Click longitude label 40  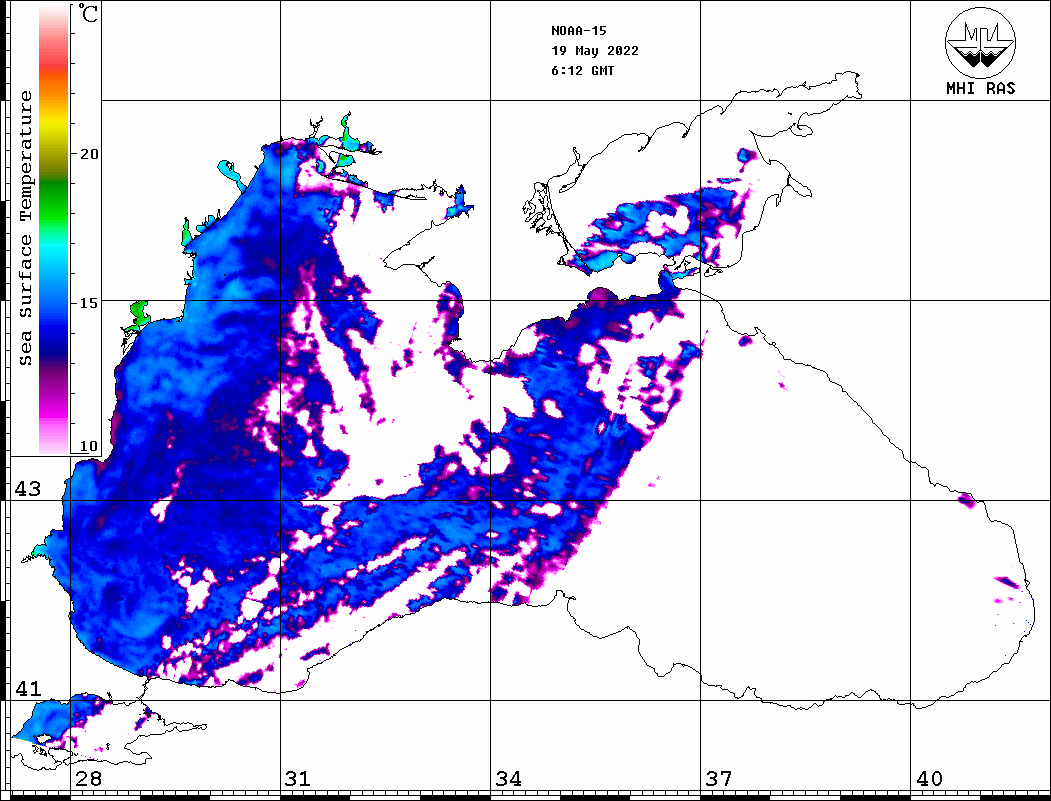tap(929, 779)
